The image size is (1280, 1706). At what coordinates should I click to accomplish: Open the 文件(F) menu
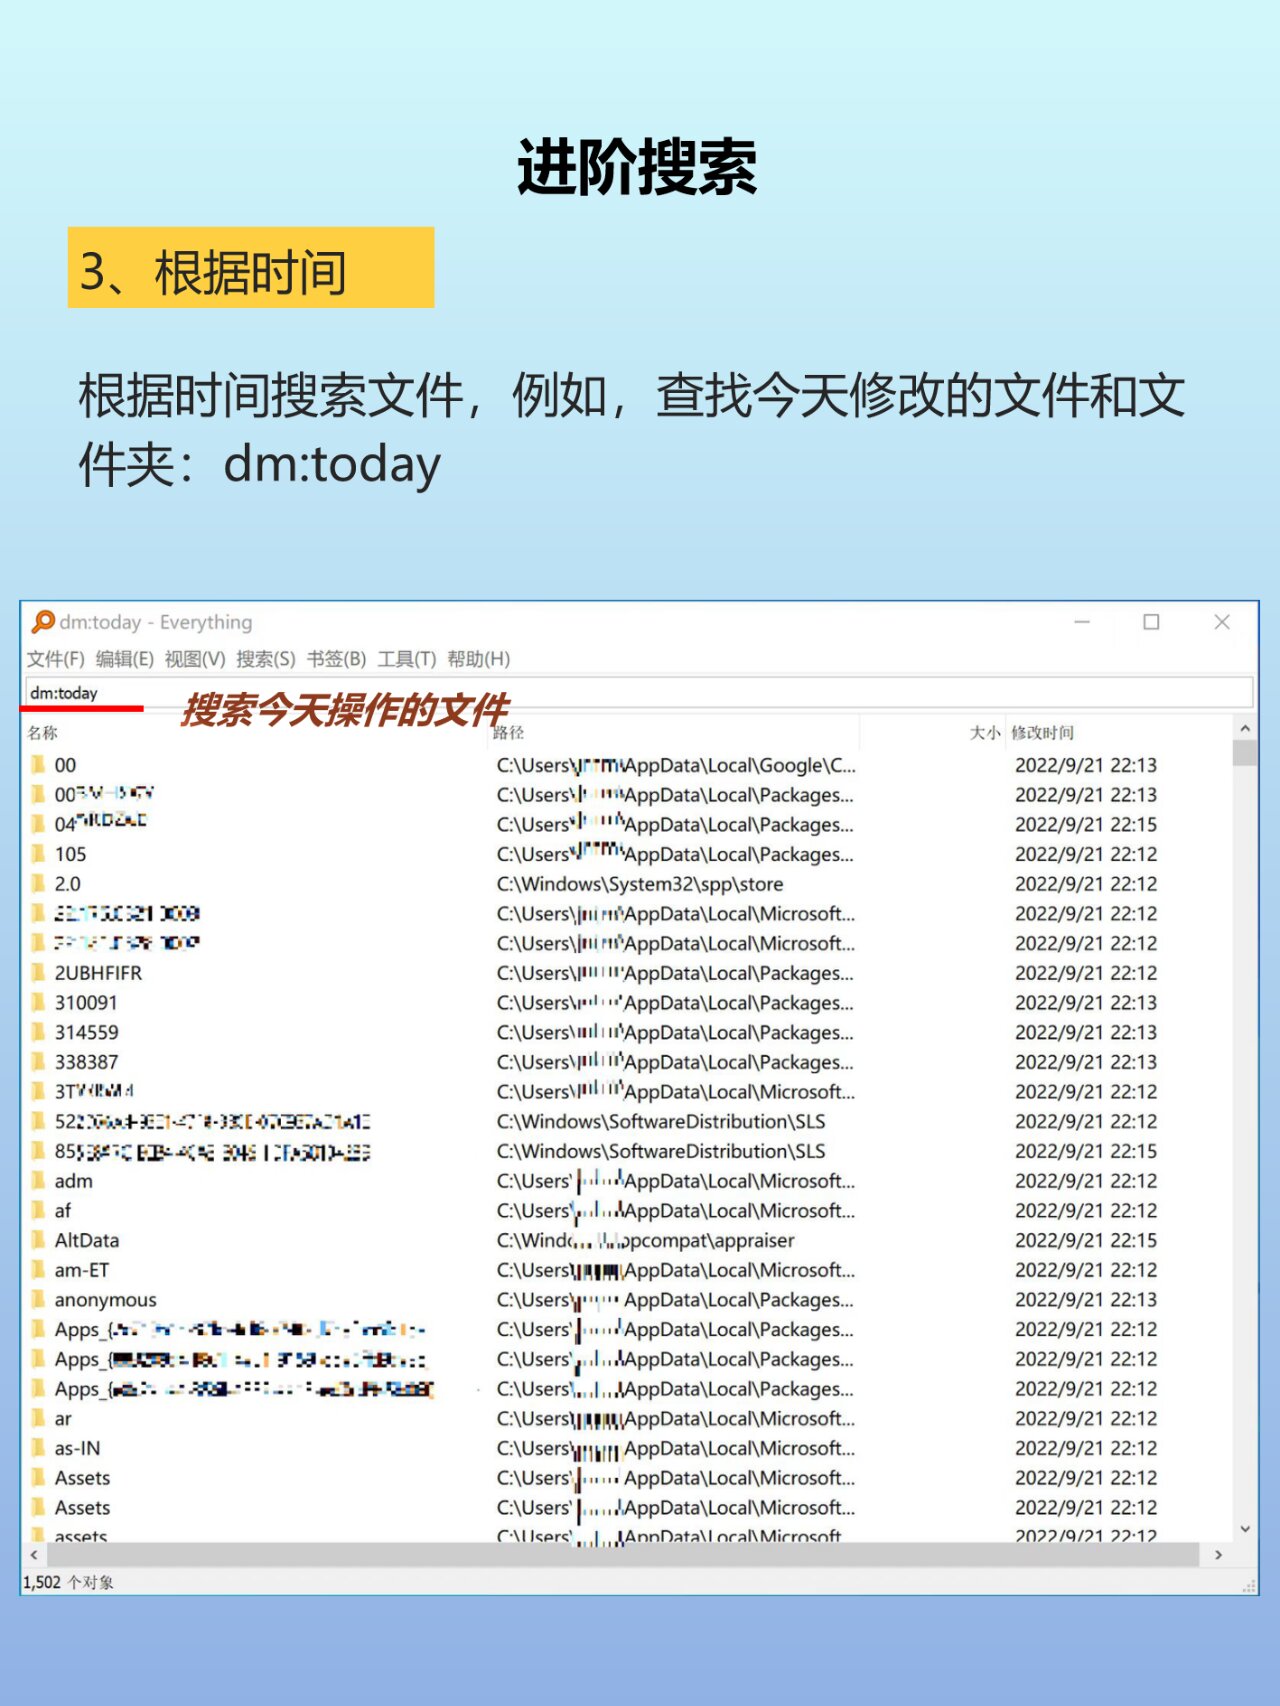pyautogui.click(x=56, y=659)
